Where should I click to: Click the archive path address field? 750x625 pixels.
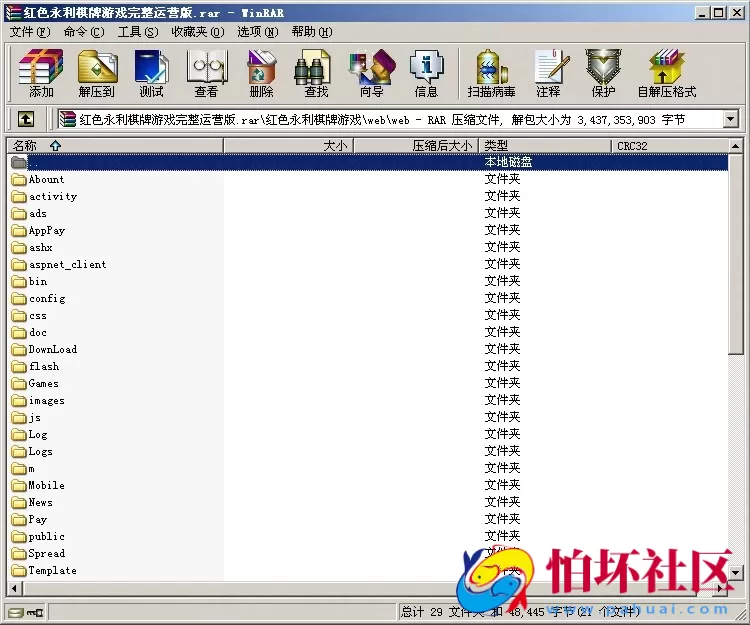click(x=390, y=119)
